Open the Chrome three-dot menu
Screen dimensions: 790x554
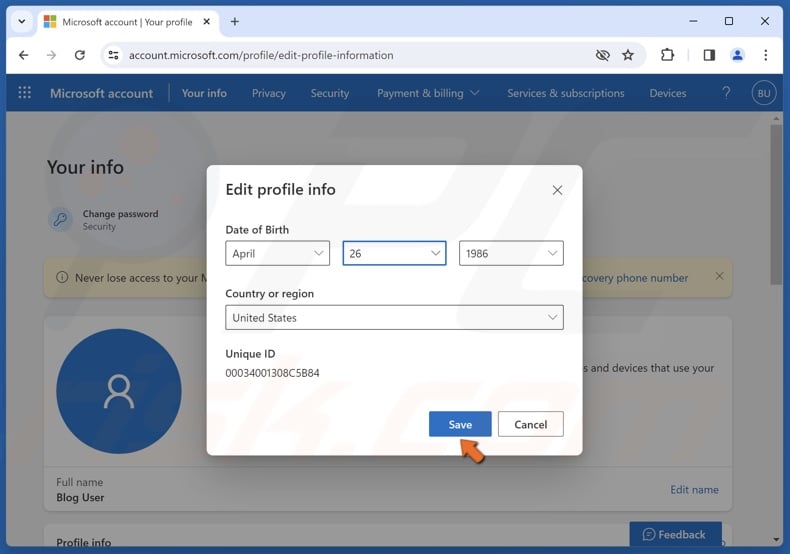click(765, 55)
